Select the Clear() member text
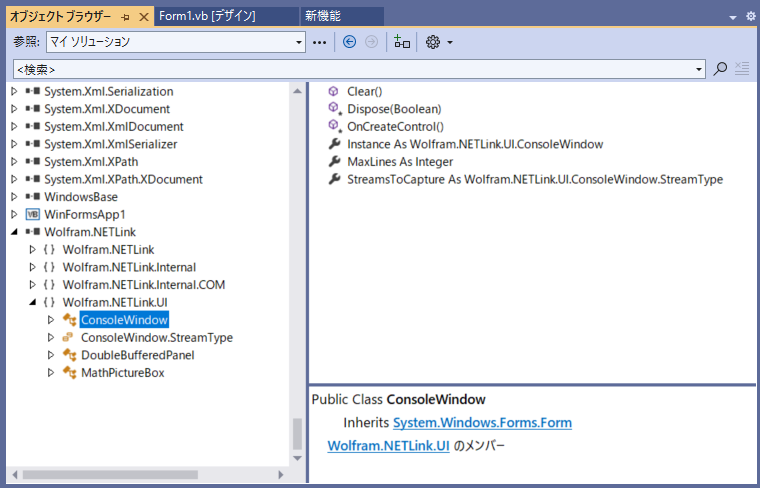The height and width of the screenshot is (488, 760). click(364, 91)
